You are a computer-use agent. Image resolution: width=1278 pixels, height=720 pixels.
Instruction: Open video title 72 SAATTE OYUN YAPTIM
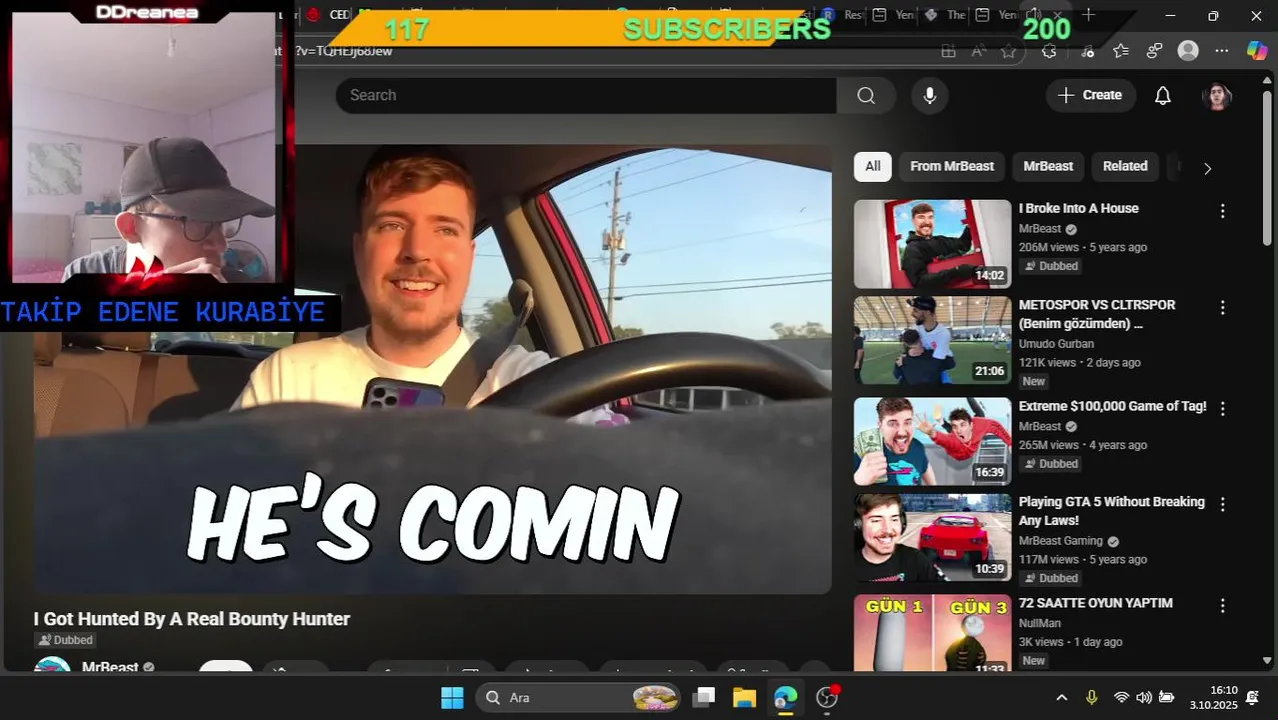(1095, 603)
